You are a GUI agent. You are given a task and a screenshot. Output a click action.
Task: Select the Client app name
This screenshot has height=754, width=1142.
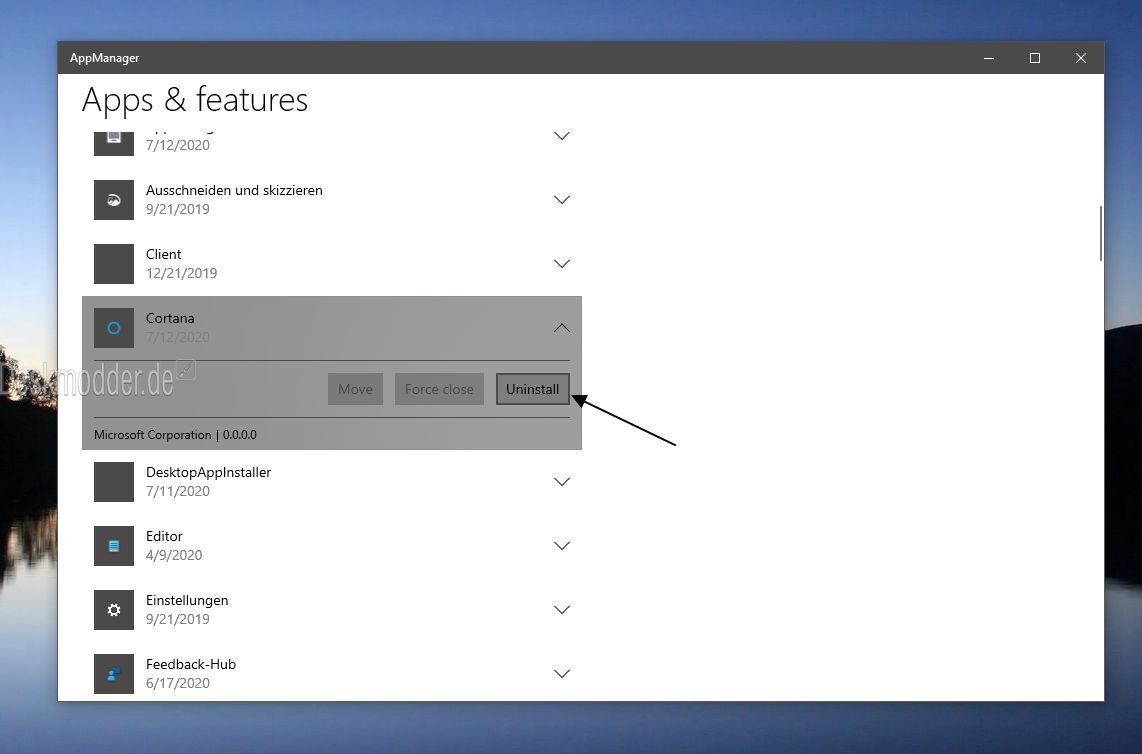coord(163,254)
